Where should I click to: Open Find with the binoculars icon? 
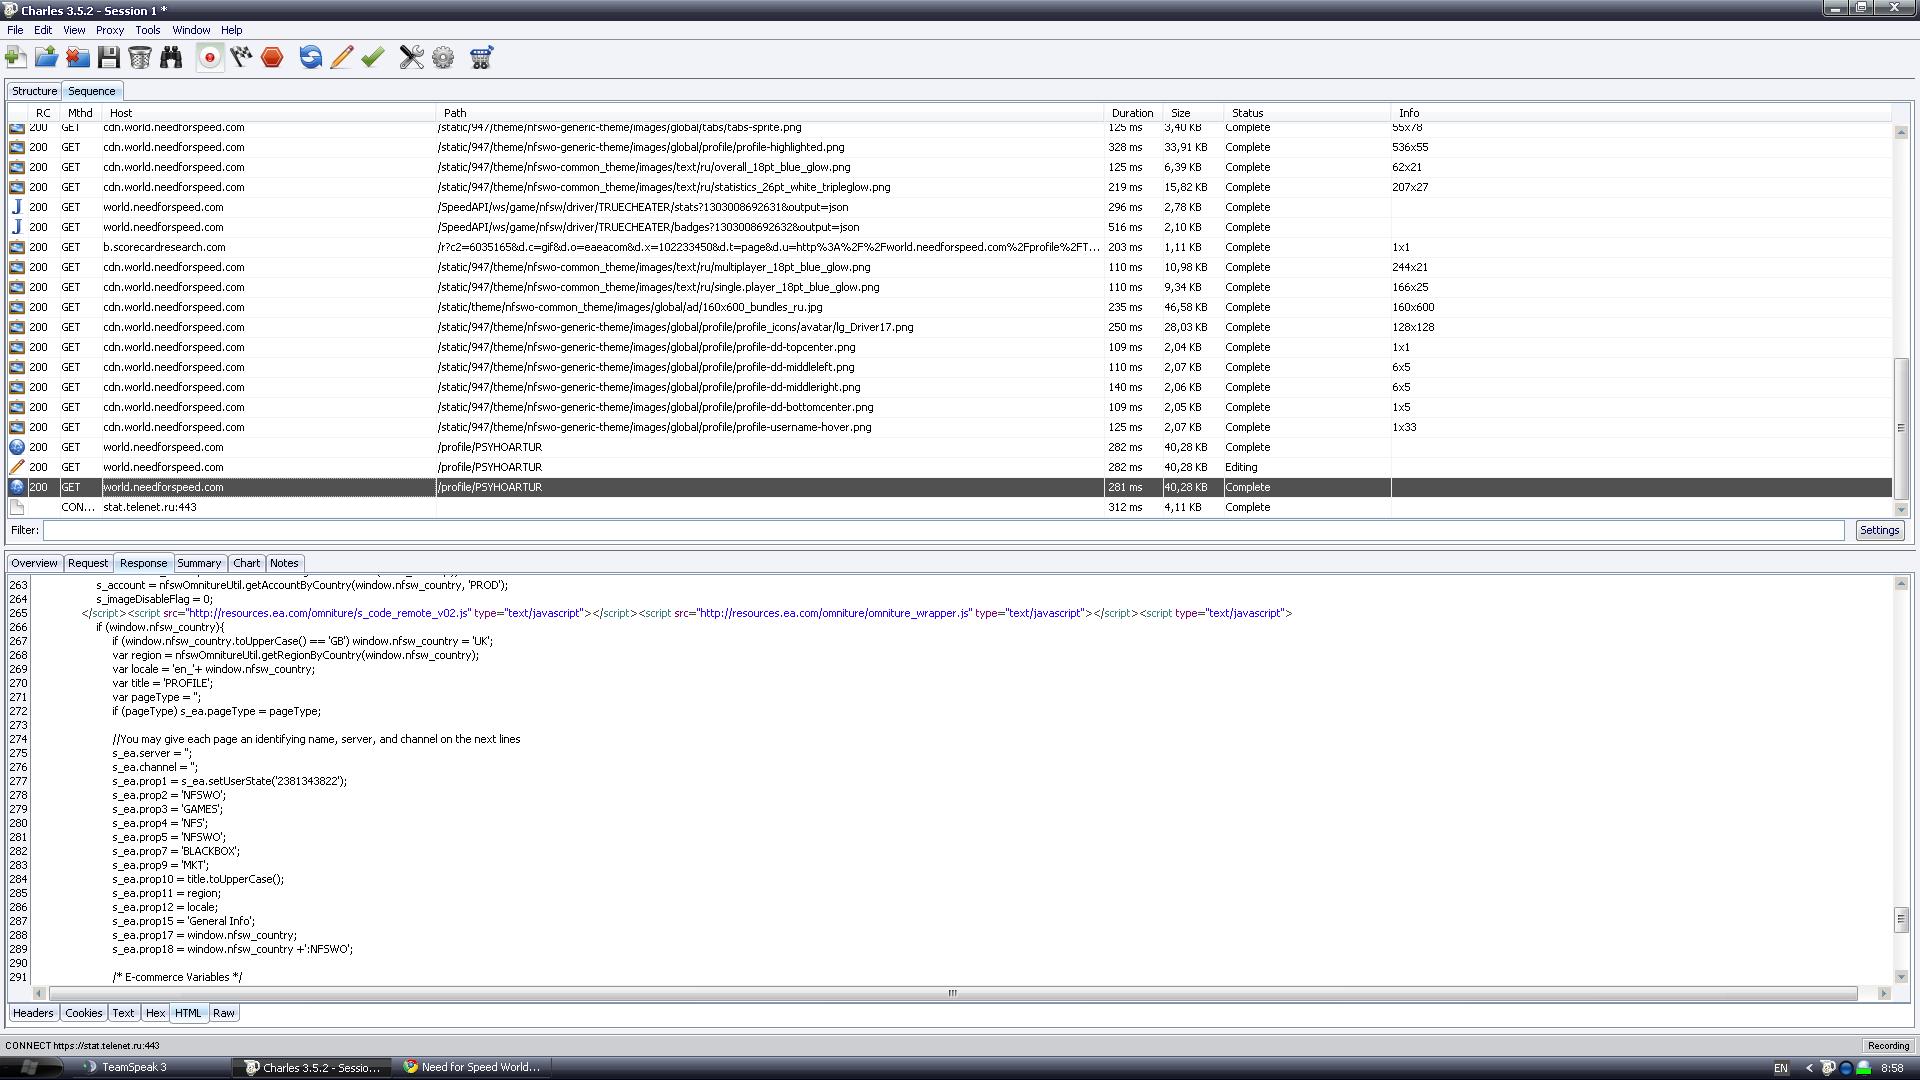171,57
